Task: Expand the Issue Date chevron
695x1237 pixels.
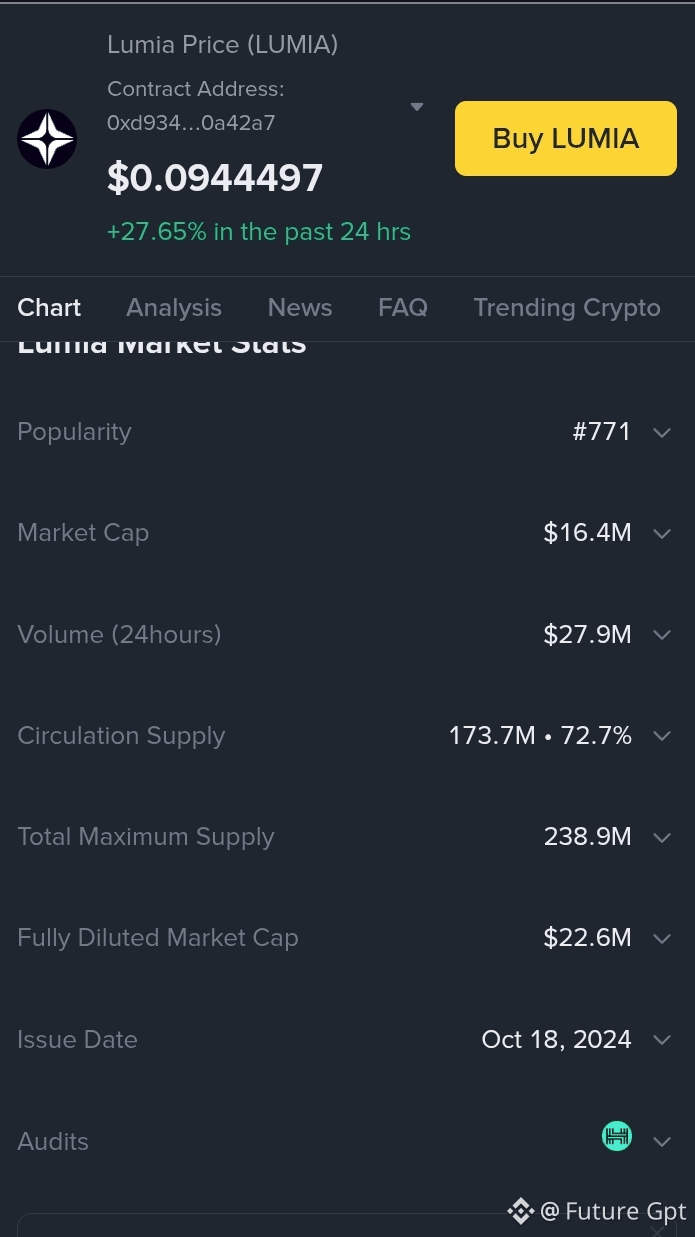Action: pos(661,1040)
